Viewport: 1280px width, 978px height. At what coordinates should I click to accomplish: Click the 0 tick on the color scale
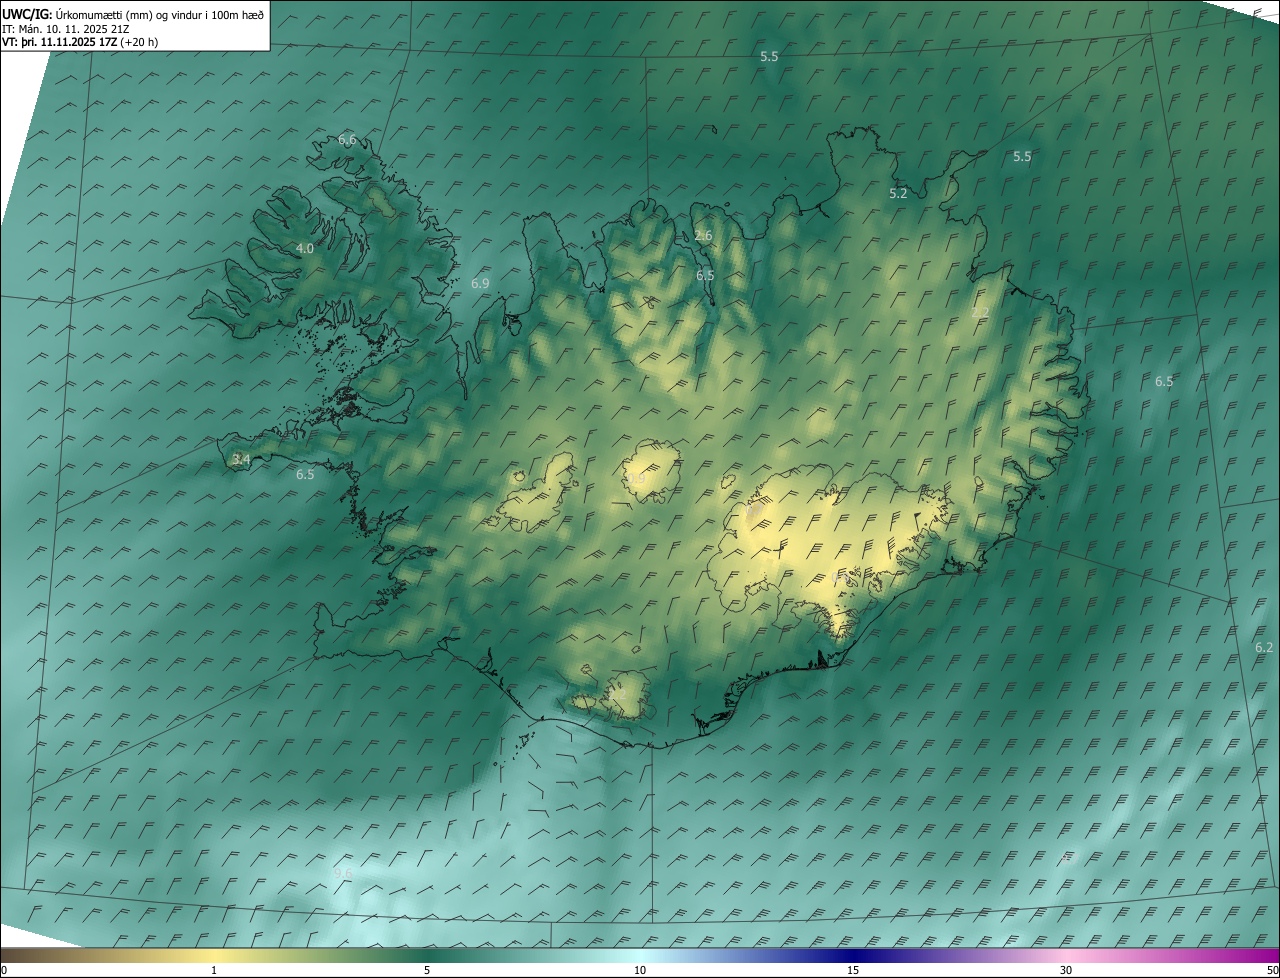coord(4,971)
